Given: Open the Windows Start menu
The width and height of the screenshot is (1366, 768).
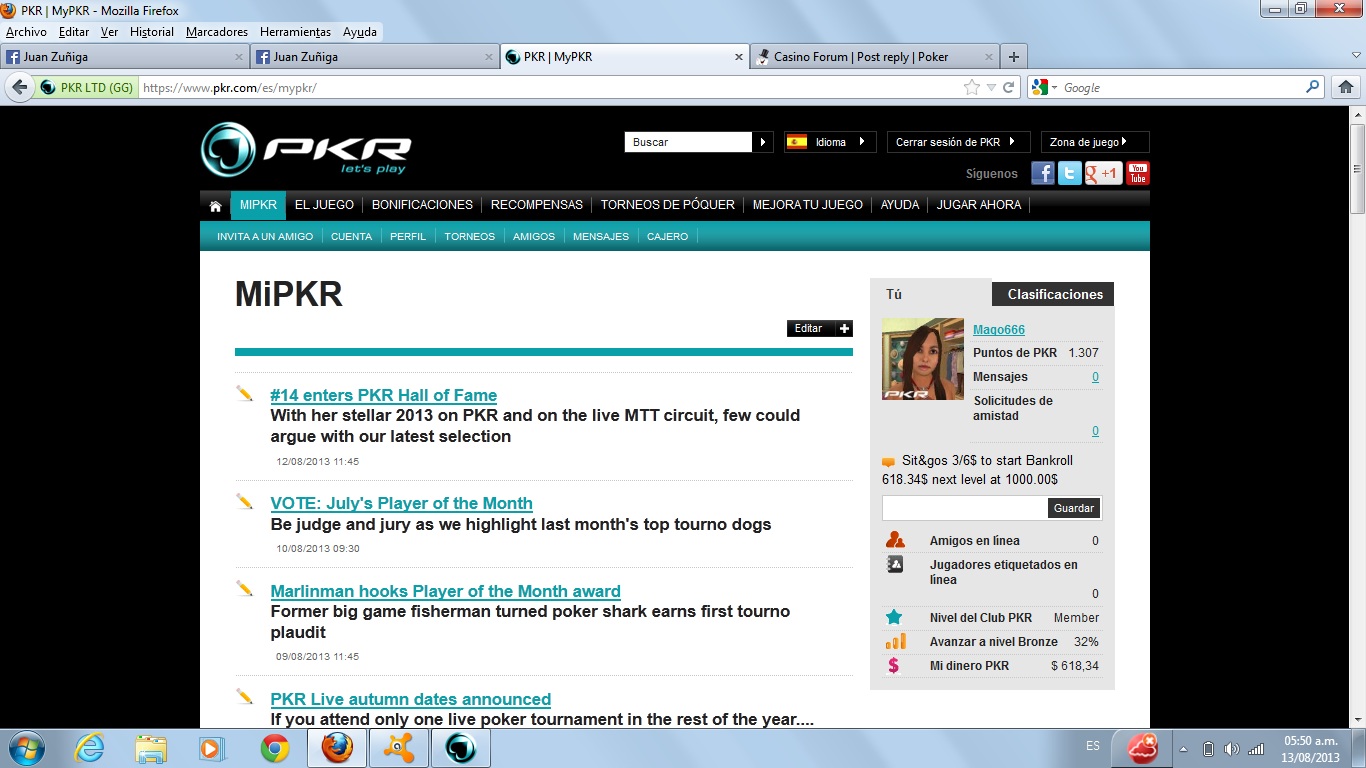Looking at the screenshot, I should tap(25, 748).
